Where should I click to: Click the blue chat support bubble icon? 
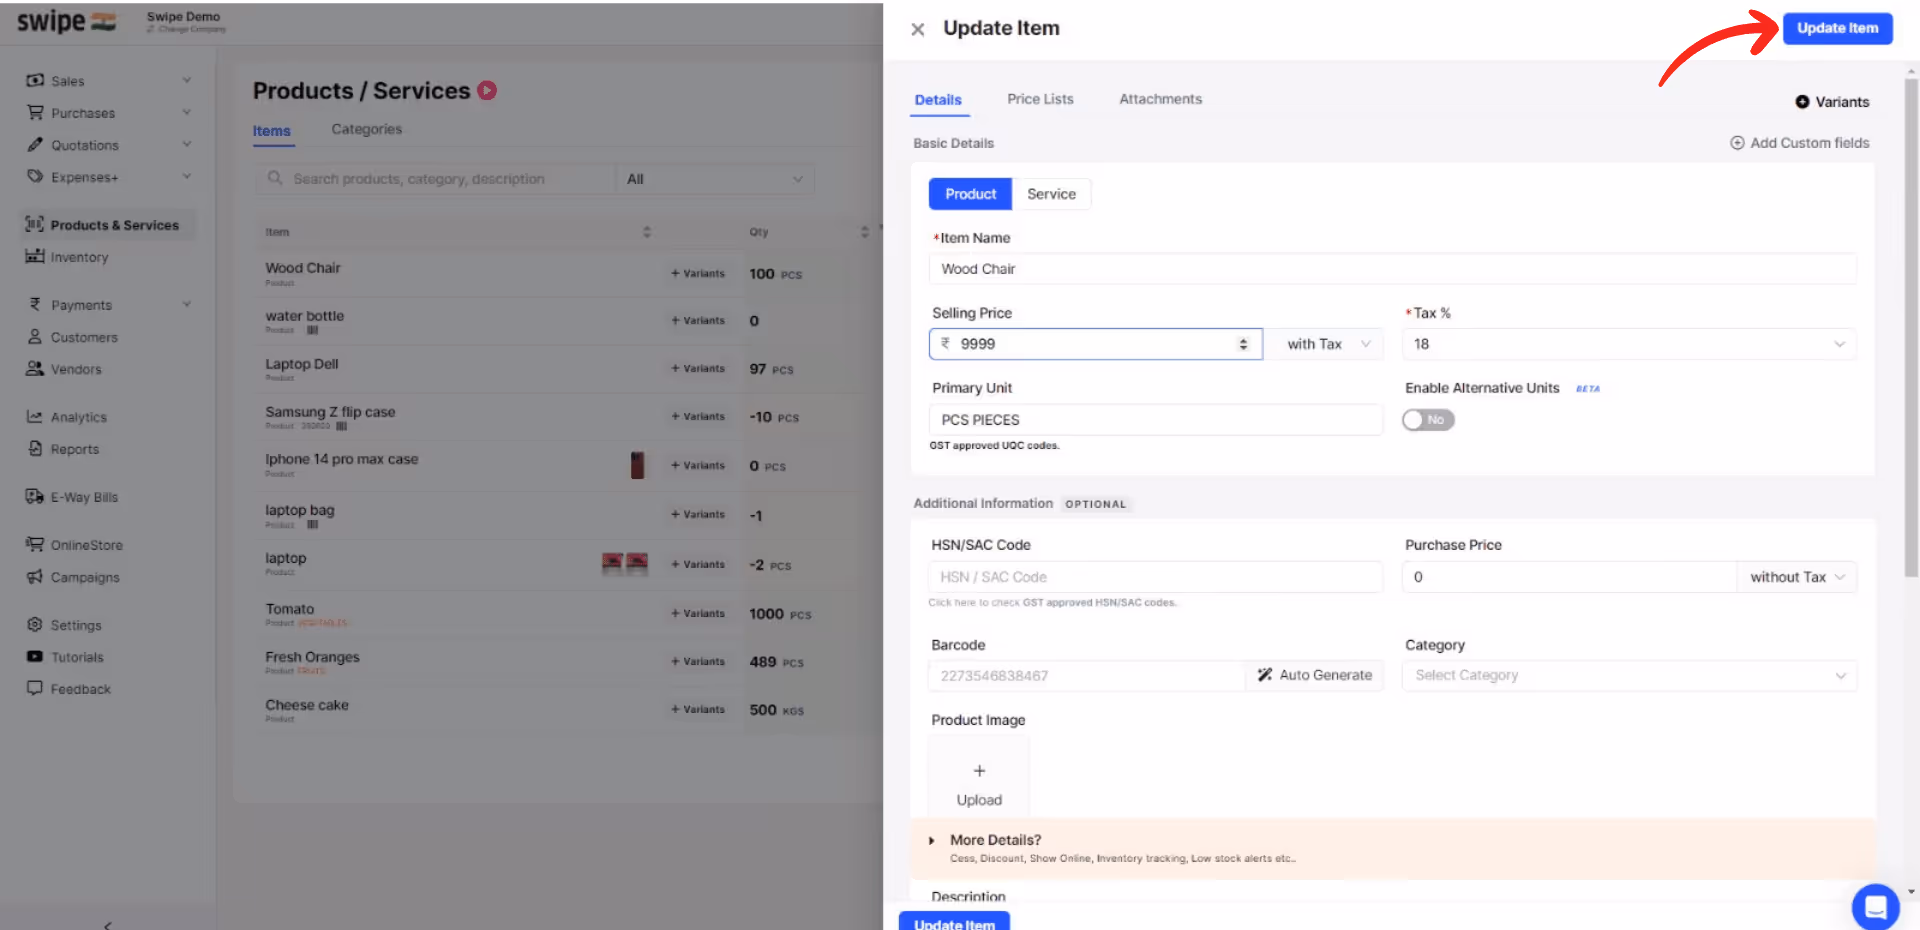[x=1875, y=906]
